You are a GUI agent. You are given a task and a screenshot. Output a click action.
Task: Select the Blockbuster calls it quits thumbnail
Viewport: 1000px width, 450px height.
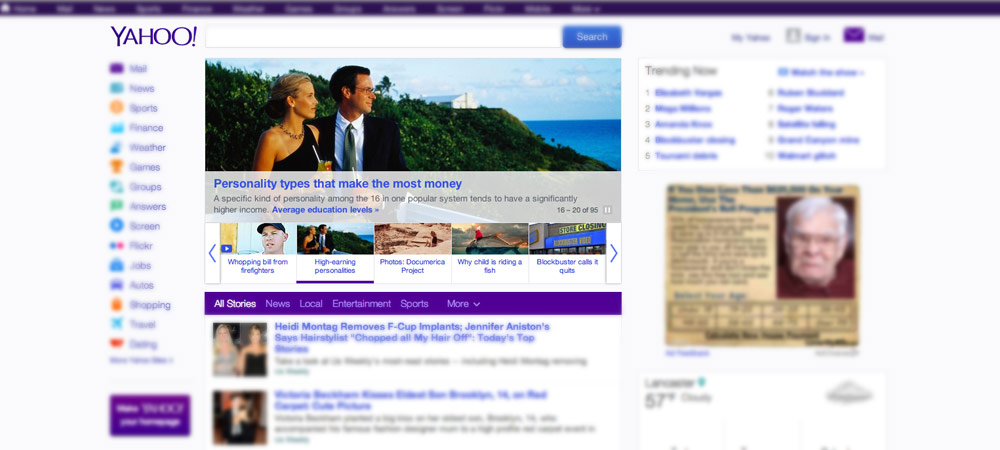567,253
